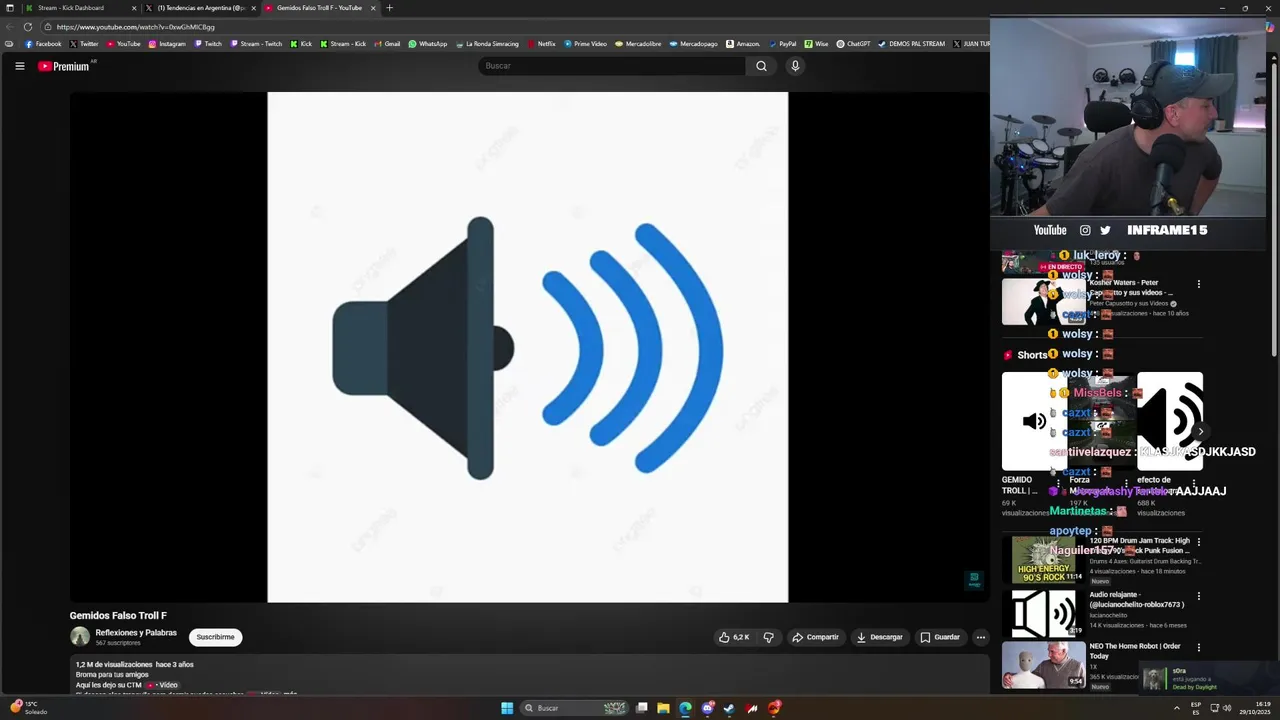Open the Compartir share dialog
The height and width of the screenshot is (720, 1280).
coord(815,637)
